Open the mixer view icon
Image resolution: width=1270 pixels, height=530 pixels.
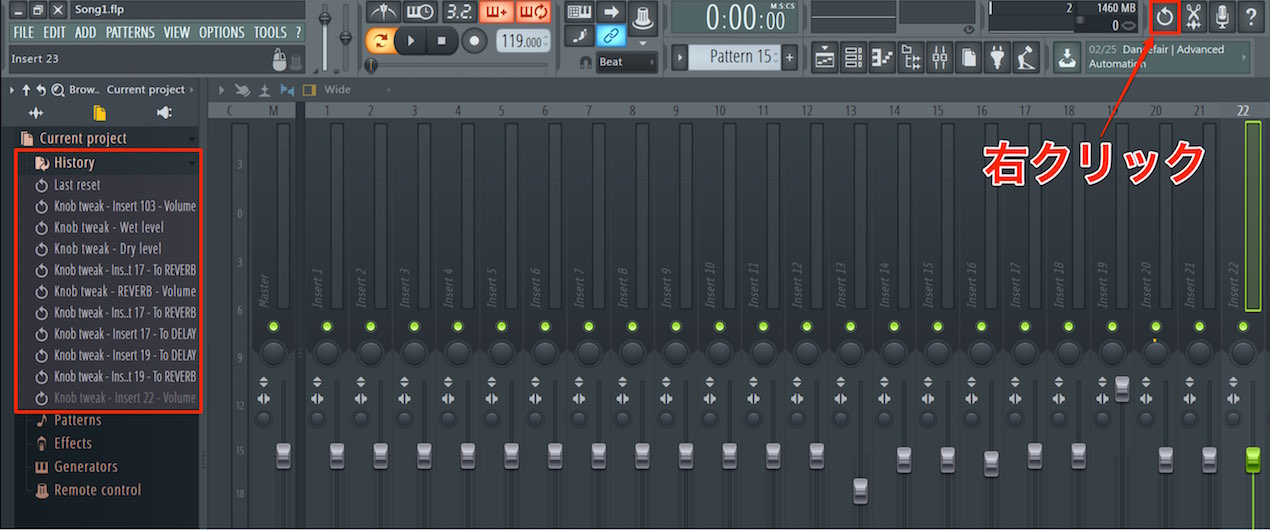940,58
